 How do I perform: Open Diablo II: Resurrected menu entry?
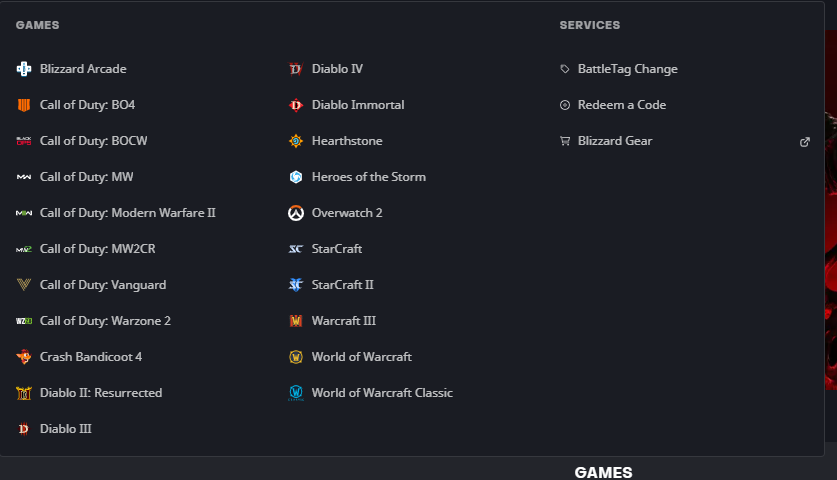100,393
